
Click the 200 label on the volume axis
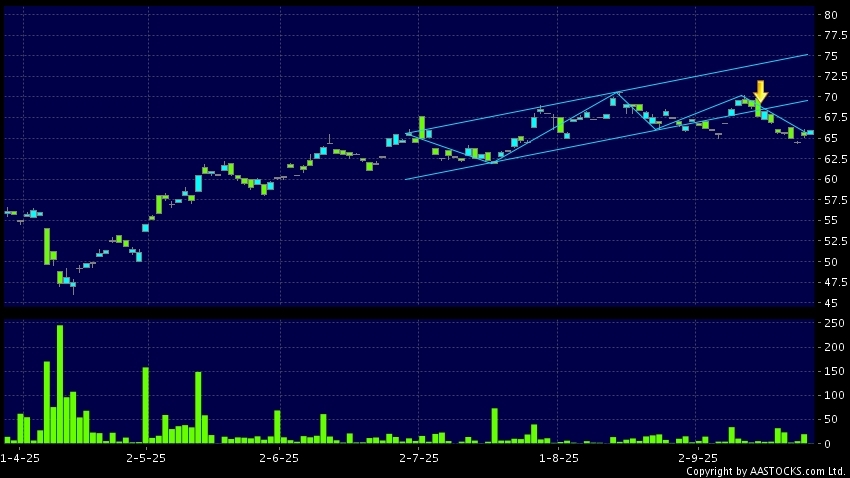[x=834, y=347]
